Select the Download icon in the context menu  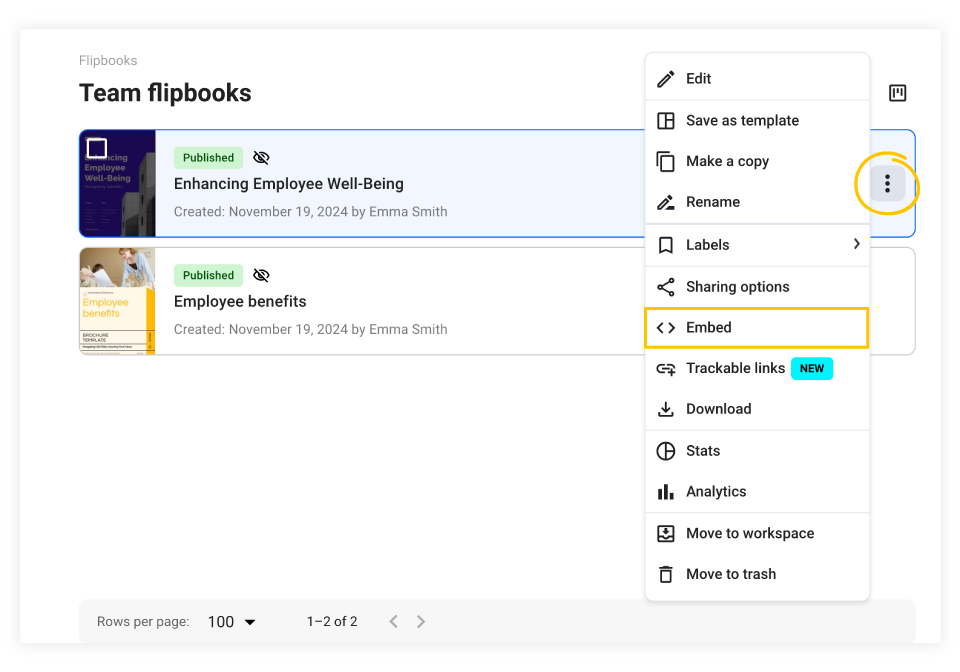(x=666, y=409)
